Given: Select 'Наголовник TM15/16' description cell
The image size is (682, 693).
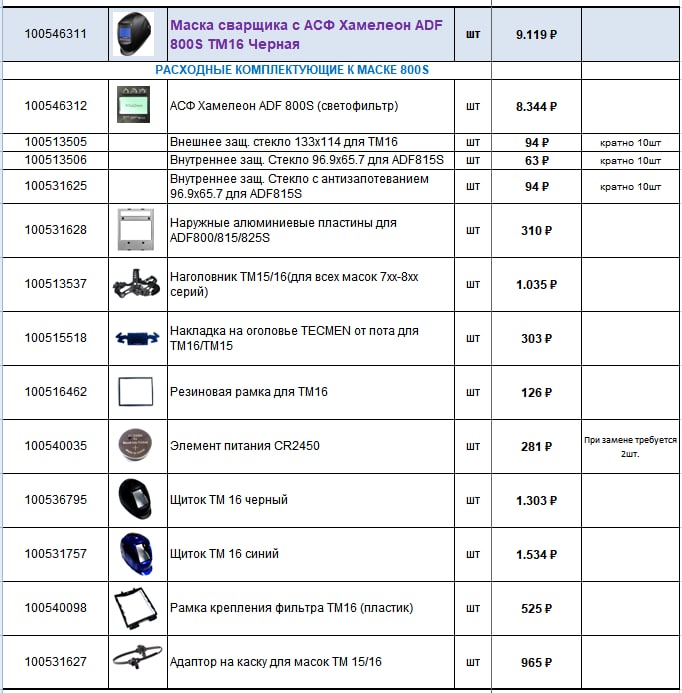Looking at the screenshot, I should 311,284.
